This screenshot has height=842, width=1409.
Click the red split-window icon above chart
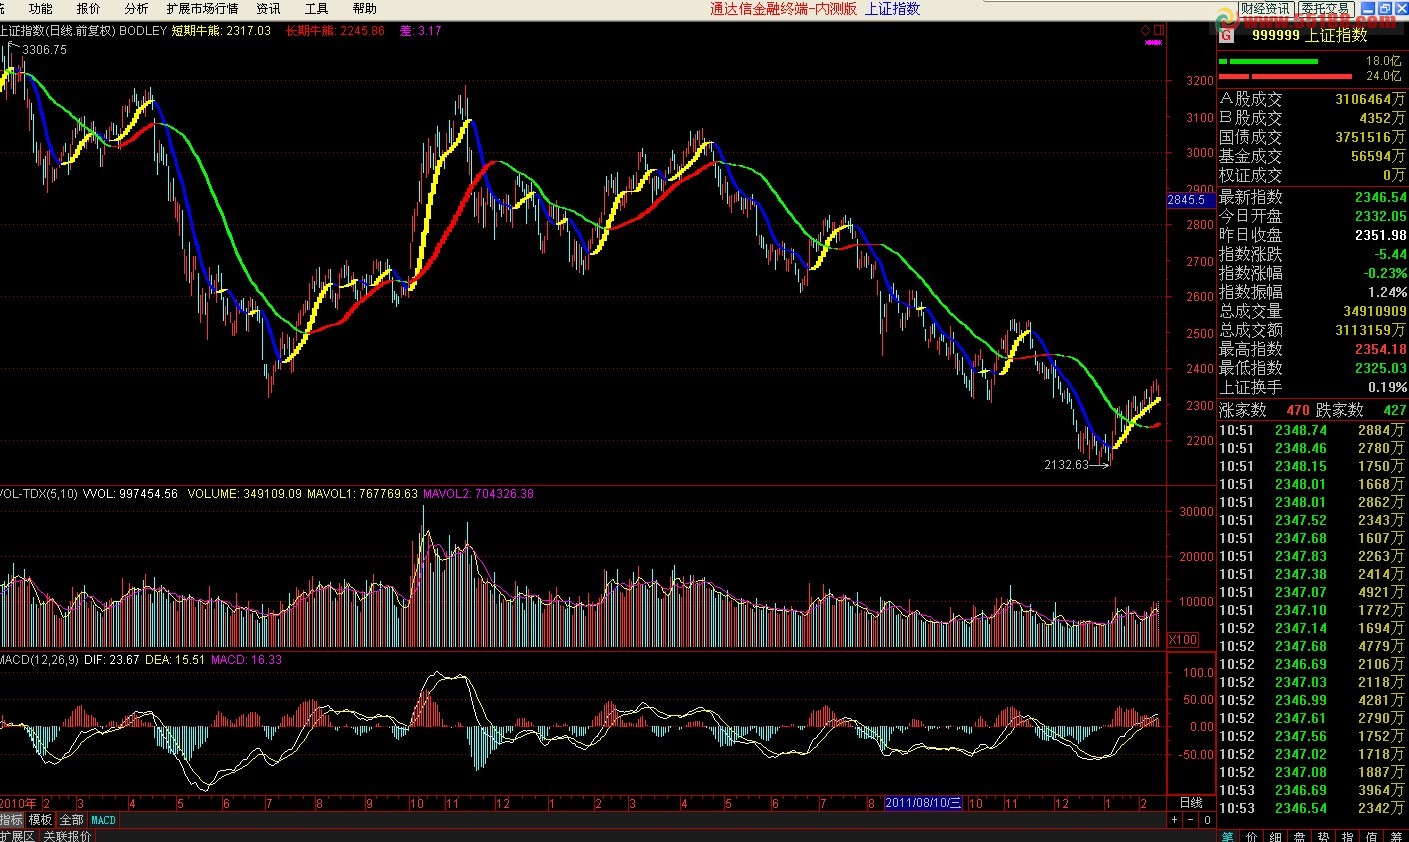1159,31
